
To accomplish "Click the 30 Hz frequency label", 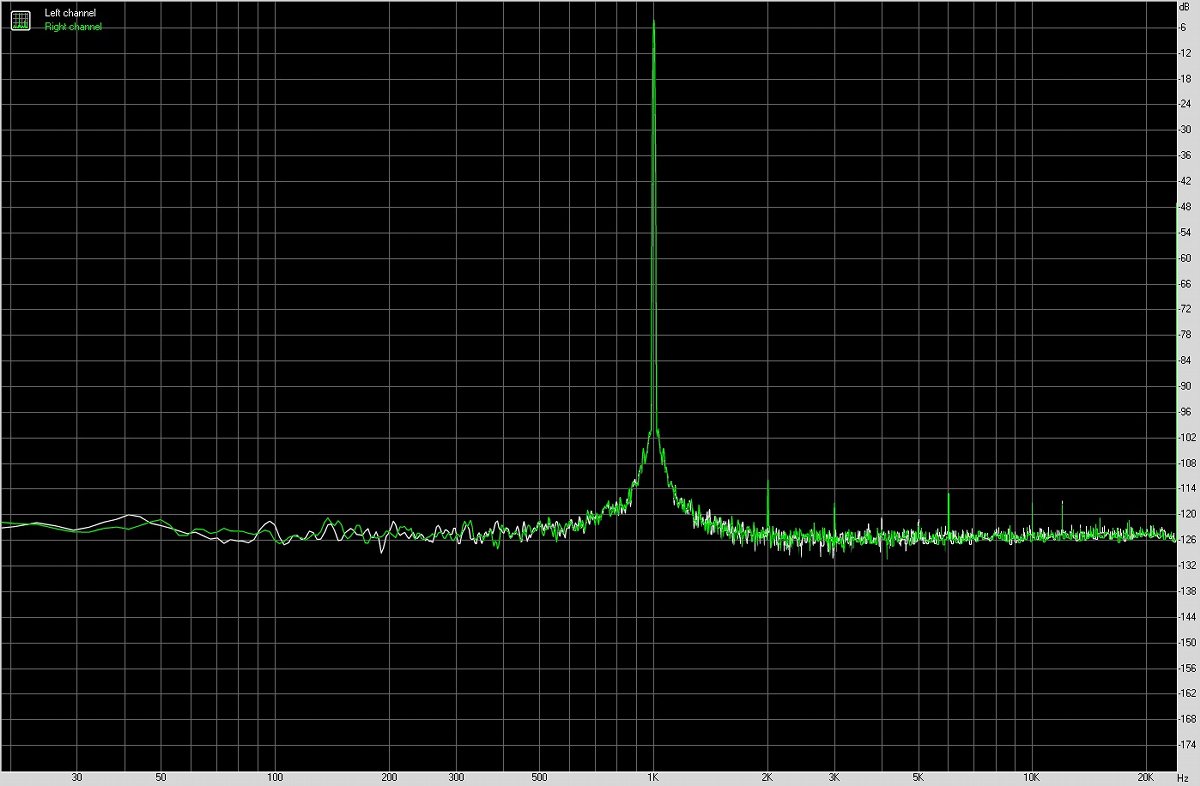I will [77, 777].
